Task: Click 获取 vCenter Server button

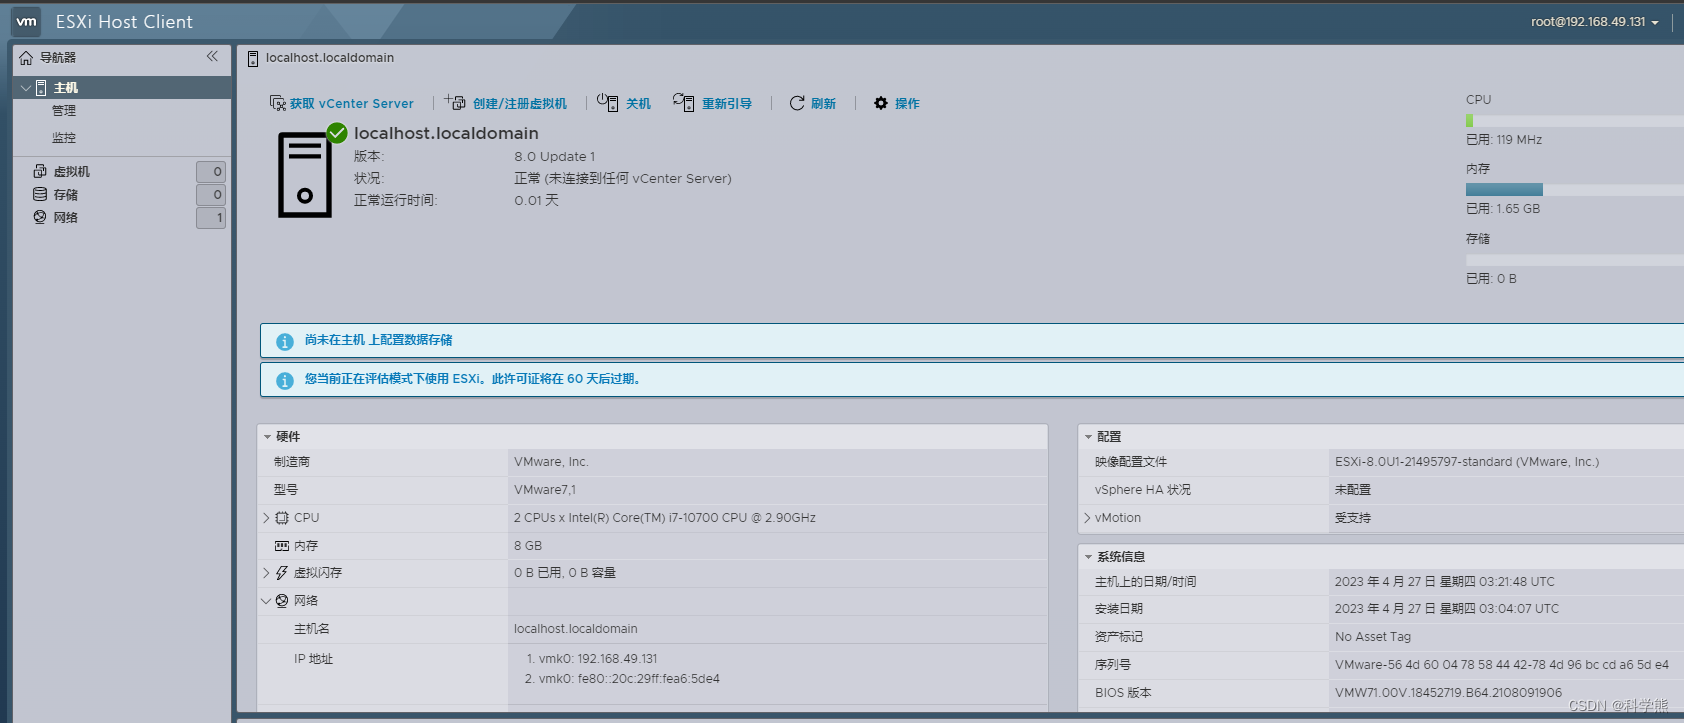Action: (x=342, y=103)
